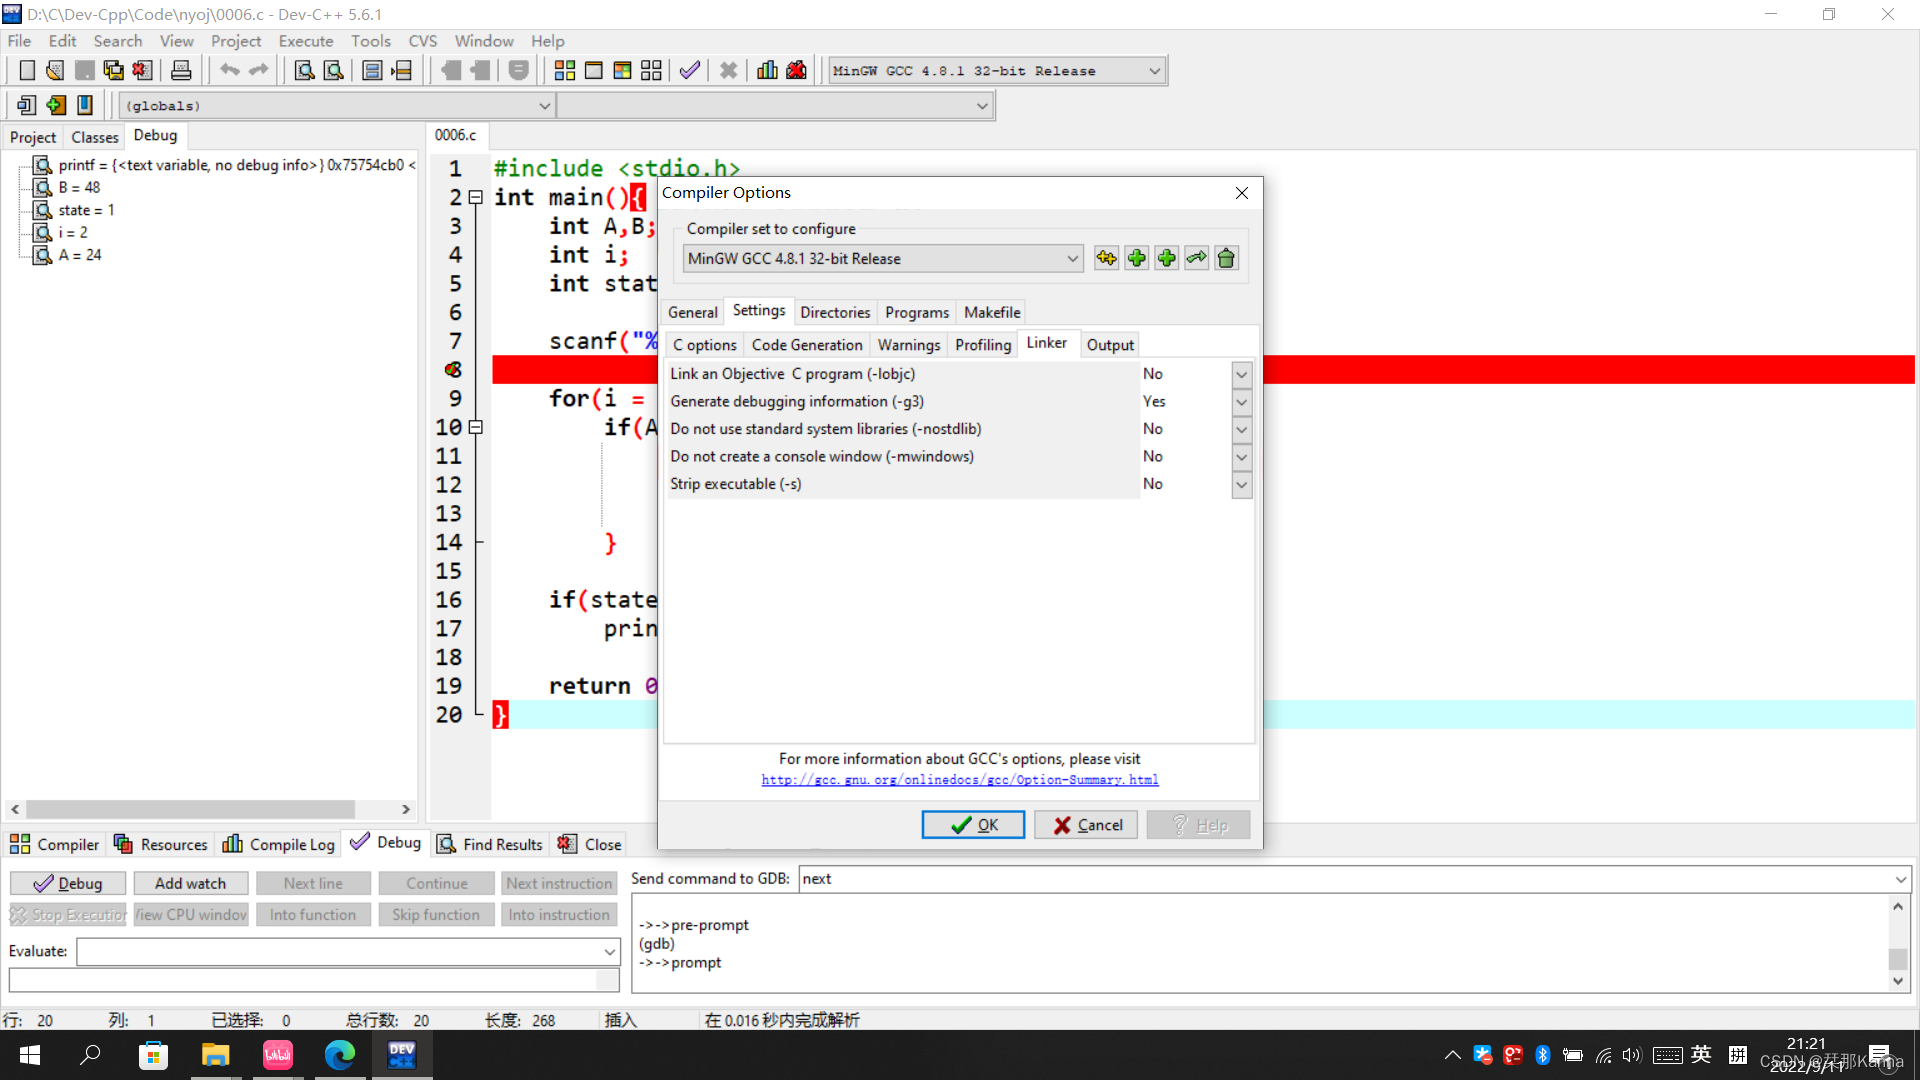1920x1080 pixels.
Task: Select the Find in files magnifier icon
Action: (x=334, y=70)
